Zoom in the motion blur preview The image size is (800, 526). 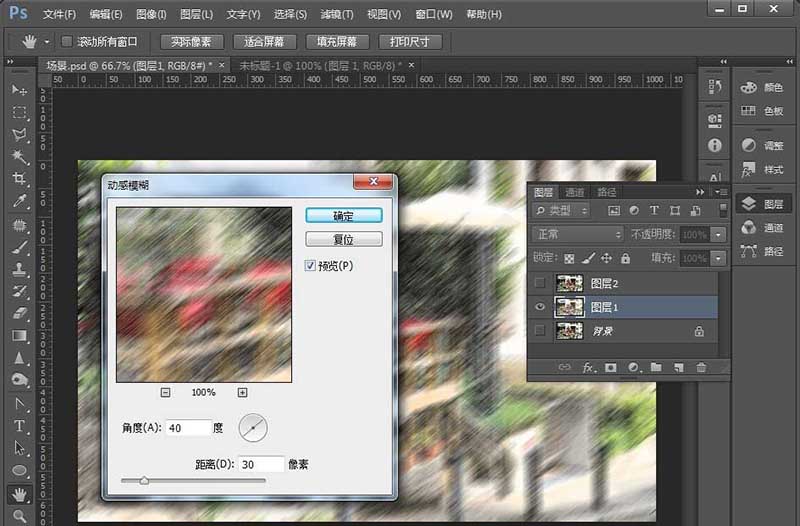(x=242, y=392)
